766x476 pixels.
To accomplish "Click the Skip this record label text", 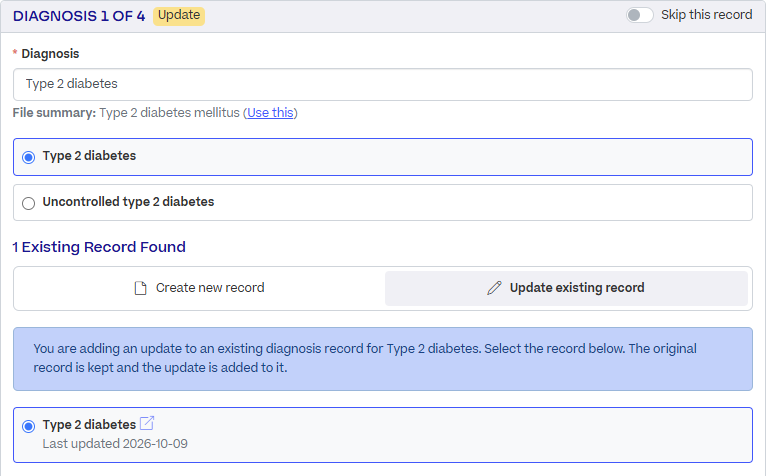I will click(x=706, y=15).
